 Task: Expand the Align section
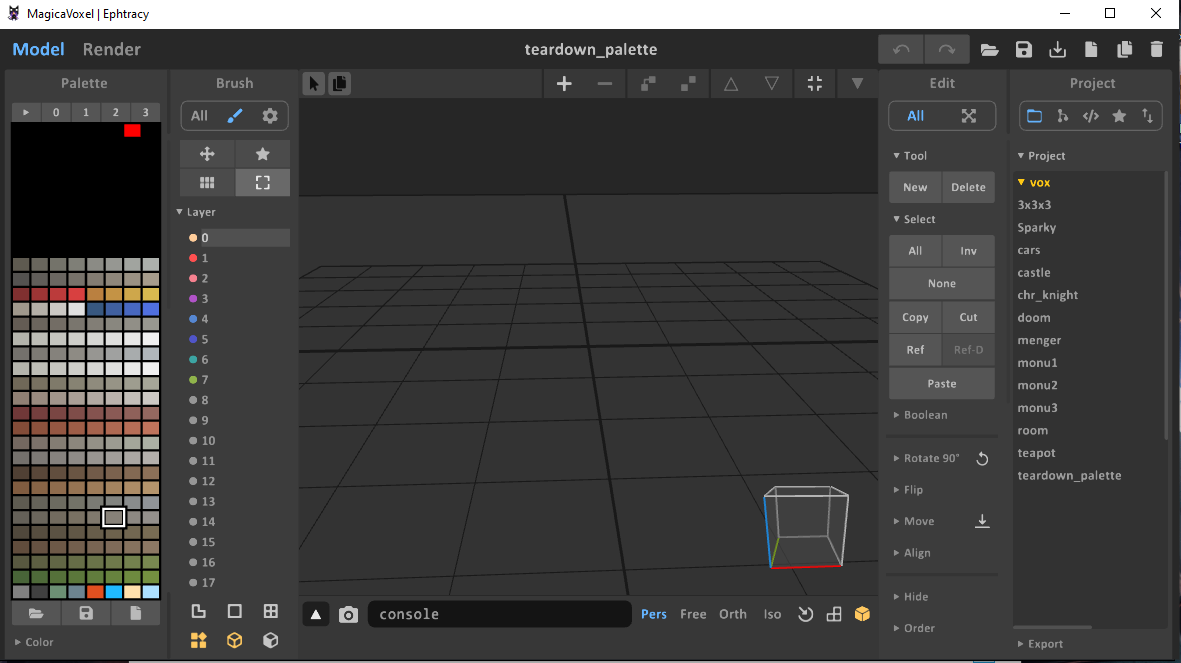click(x=911, y=553)
